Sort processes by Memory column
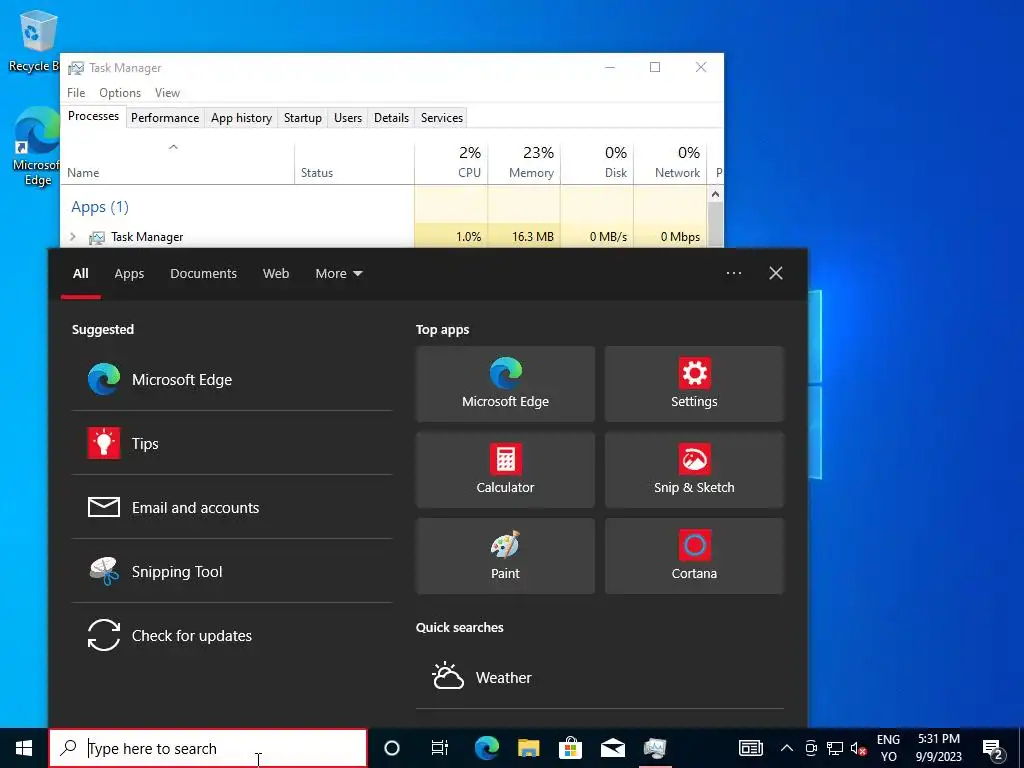The image size is (1024, 768). coord(524,162)
